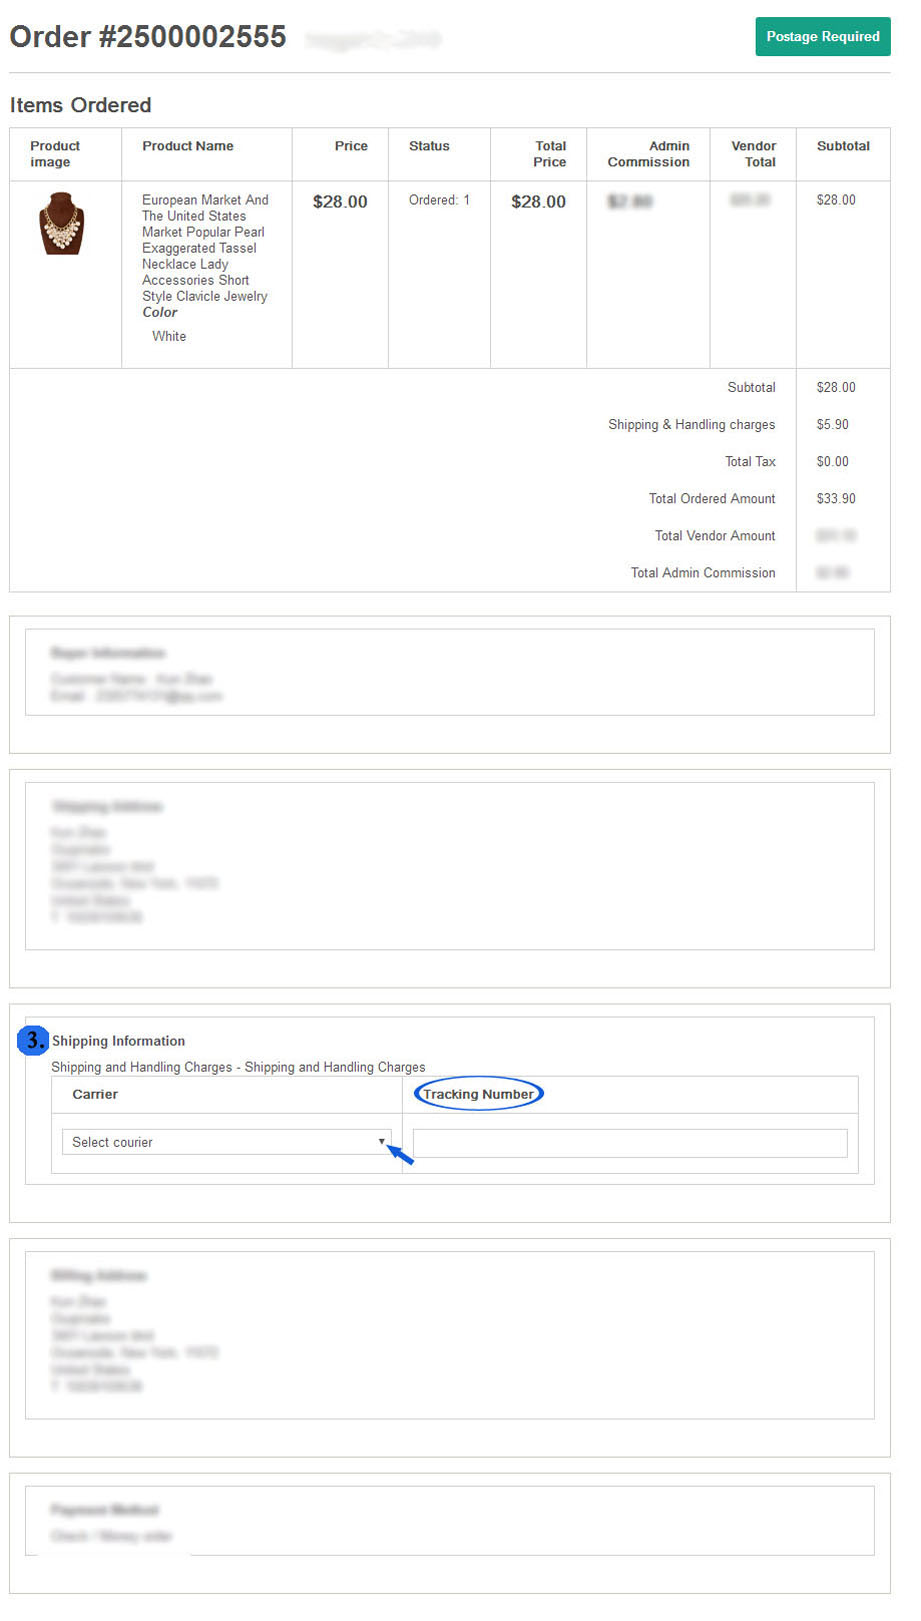Click the Ordered: 1 status text
The width and height of the screenshot is (921, 1621).
point(439,200)
